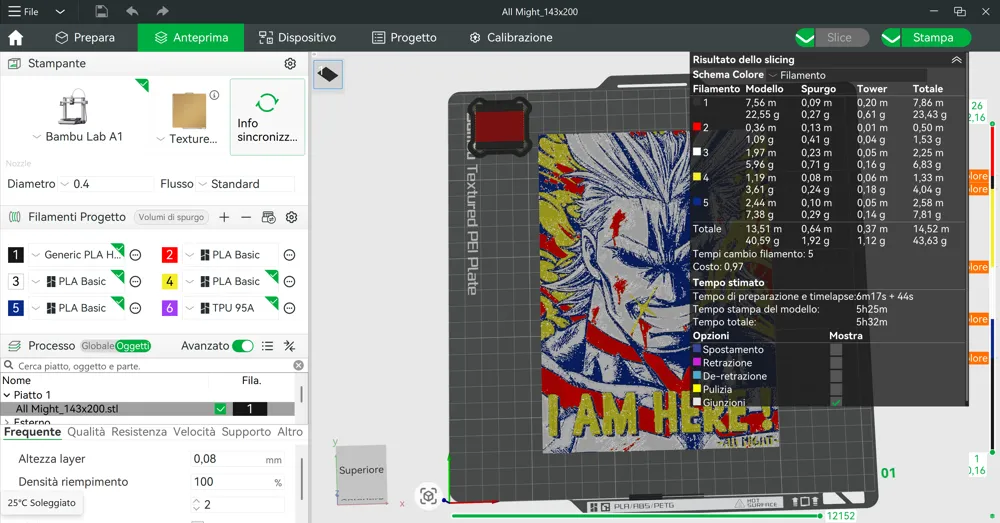This screenshot has width=1000, height=523.
Task: Redo action with forward arrow icon
Action: point(163,11)
